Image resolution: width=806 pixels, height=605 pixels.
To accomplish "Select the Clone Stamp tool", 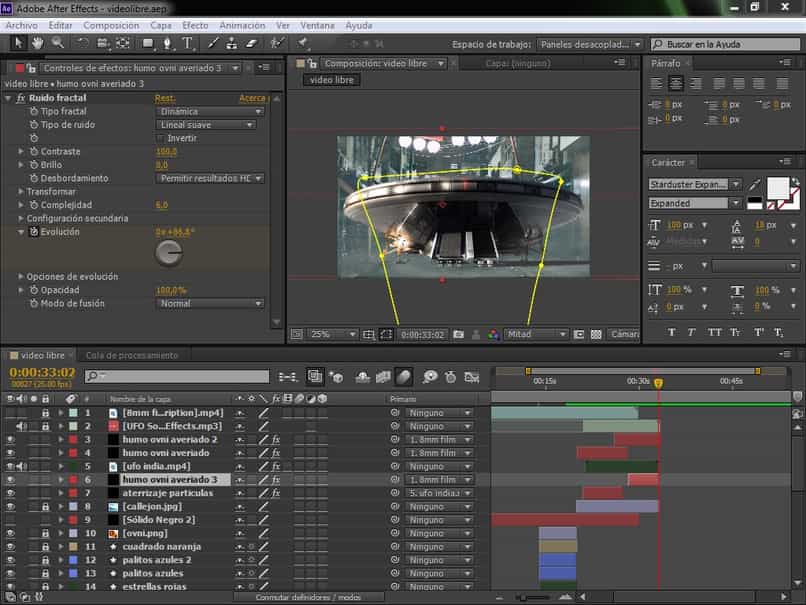I will click(x=233, y=44).
